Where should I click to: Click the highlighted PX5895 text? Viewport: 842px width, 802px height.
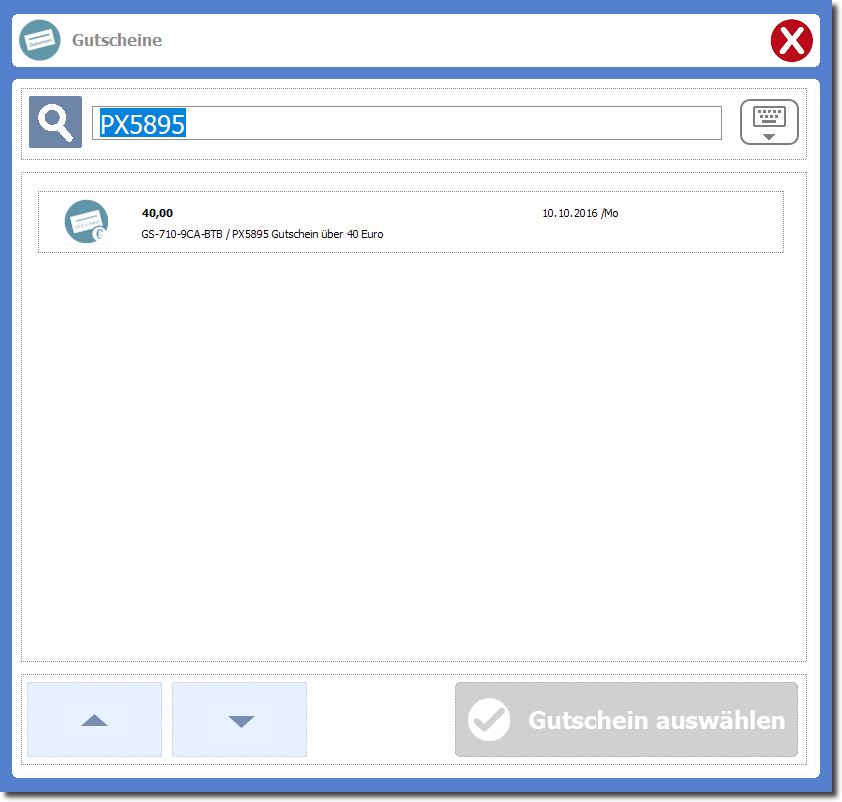(x=142, y=123)
